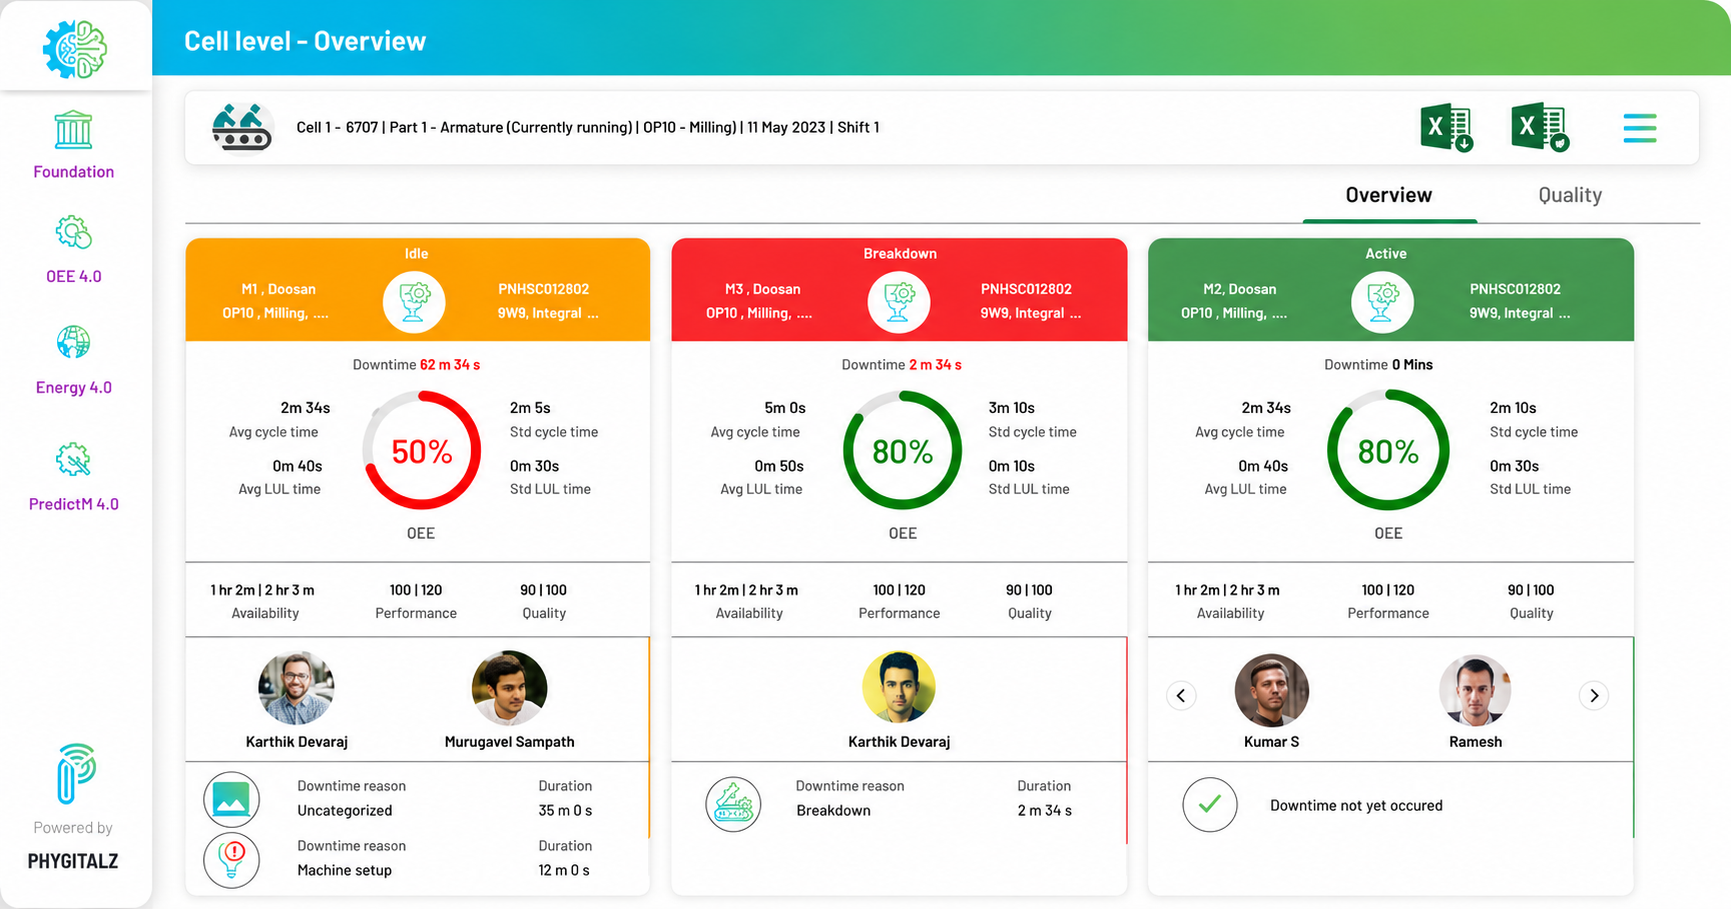Click Karthik Devaraj's avatar in Breakdown card
Viewport: 1731px width, 909px height.
pos(899,687)
